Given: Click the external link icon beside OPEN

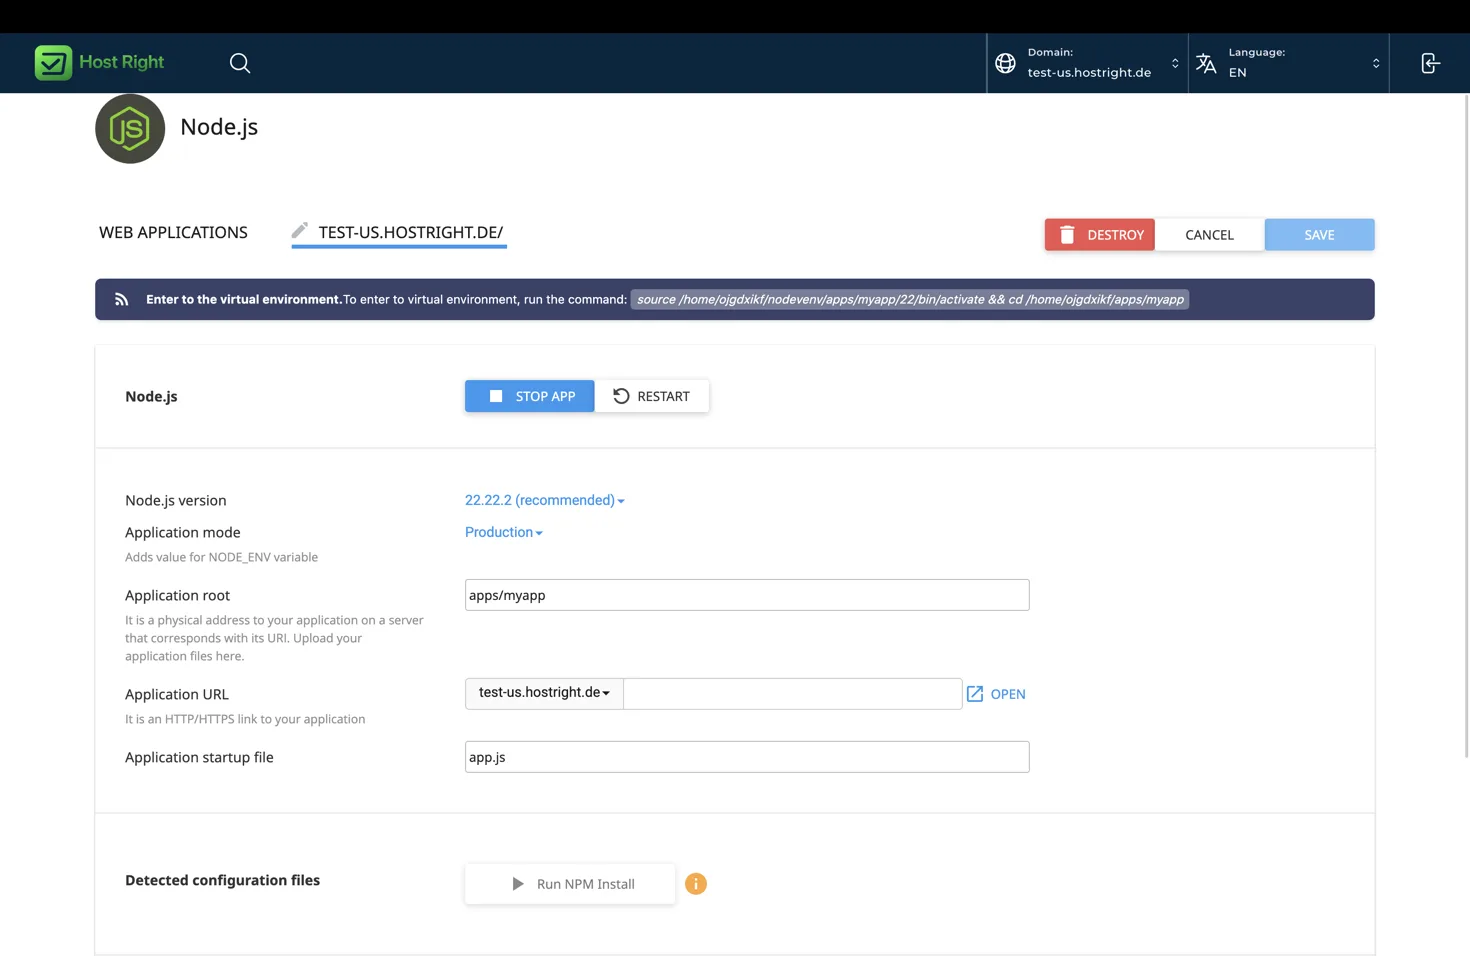Looking at the screenshot, I should 975,694.
